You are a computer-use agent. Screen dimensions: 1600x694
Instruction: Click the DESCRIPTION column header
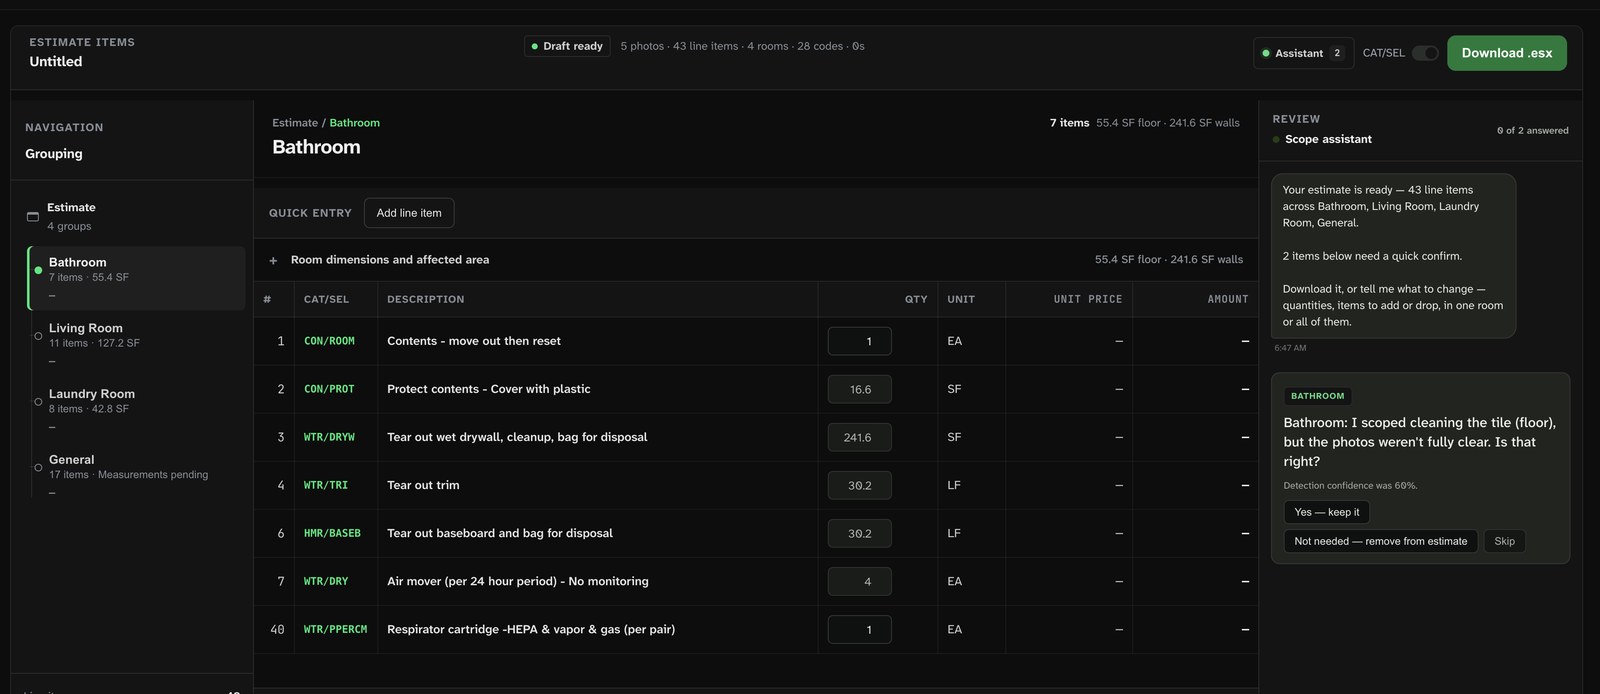coord(426,299)
